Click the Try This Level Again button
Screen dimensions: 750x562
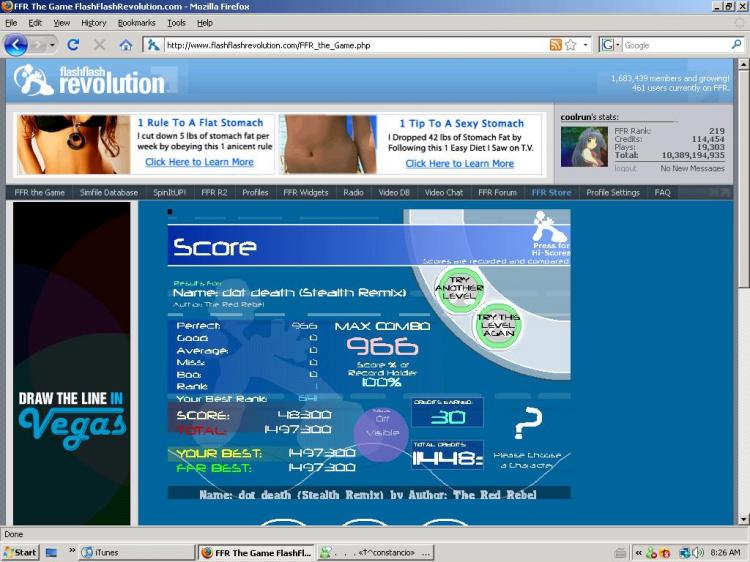pos(498,325)
